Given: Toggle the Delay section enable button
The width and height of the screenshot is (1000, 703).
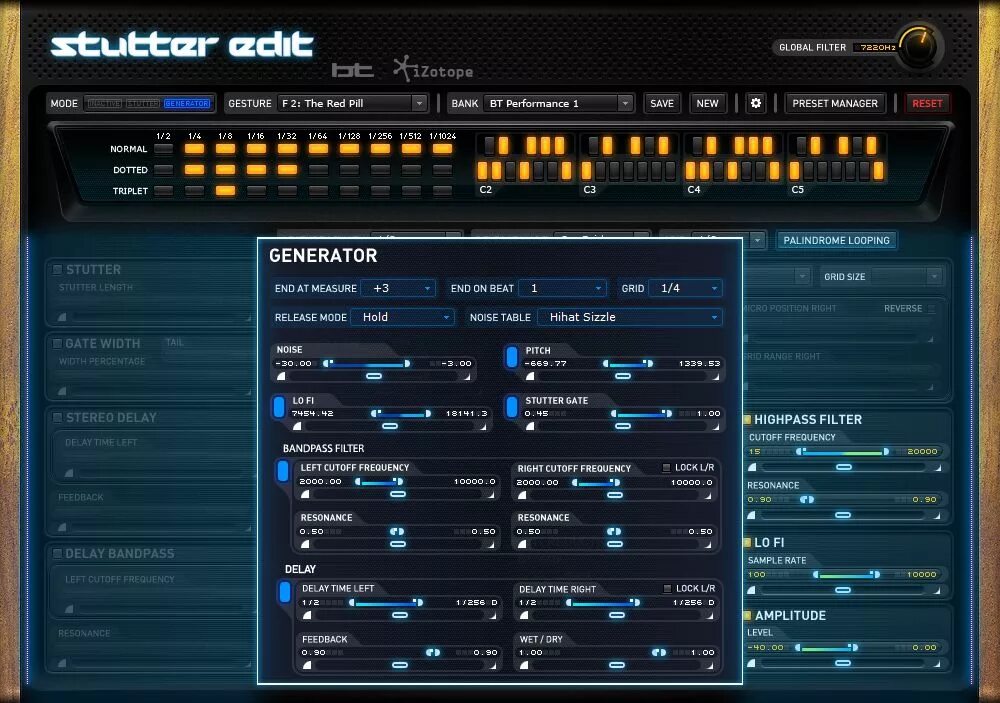Looking at the screenshot, I should (x=284, y=591).
